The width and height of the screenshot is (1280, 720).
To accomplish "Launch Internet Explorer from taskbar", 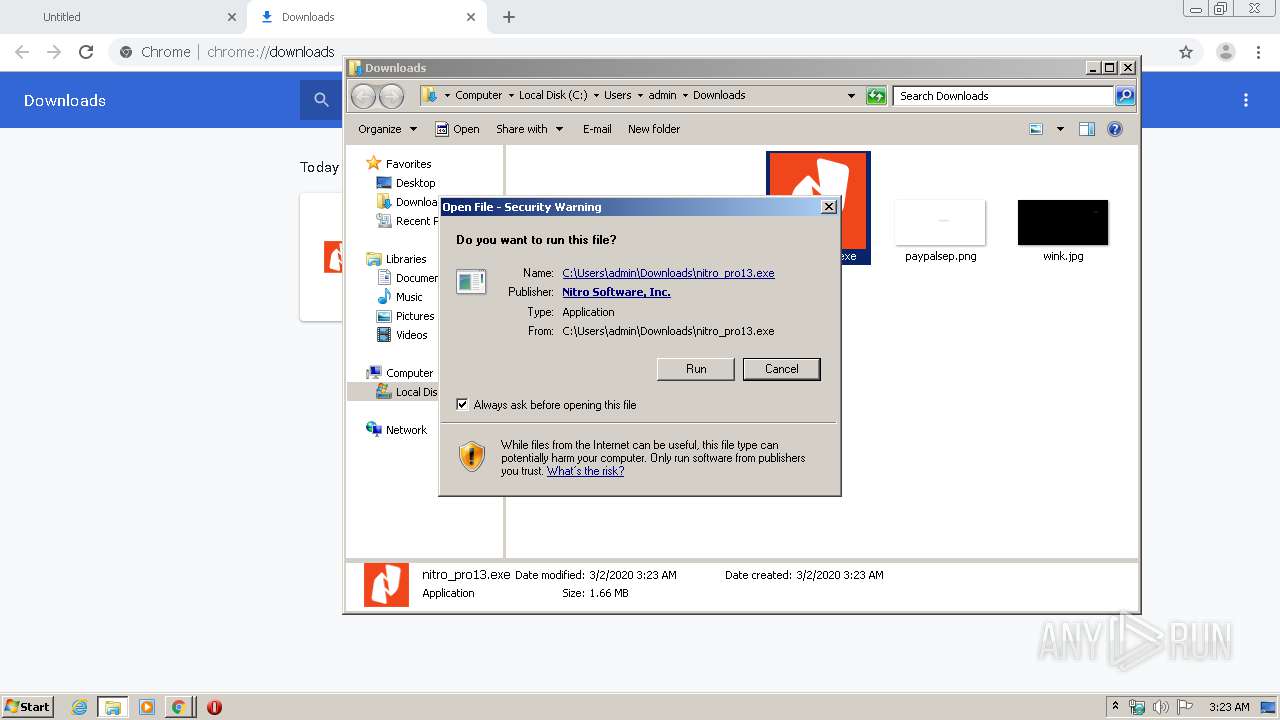I will tap(80, 707).
